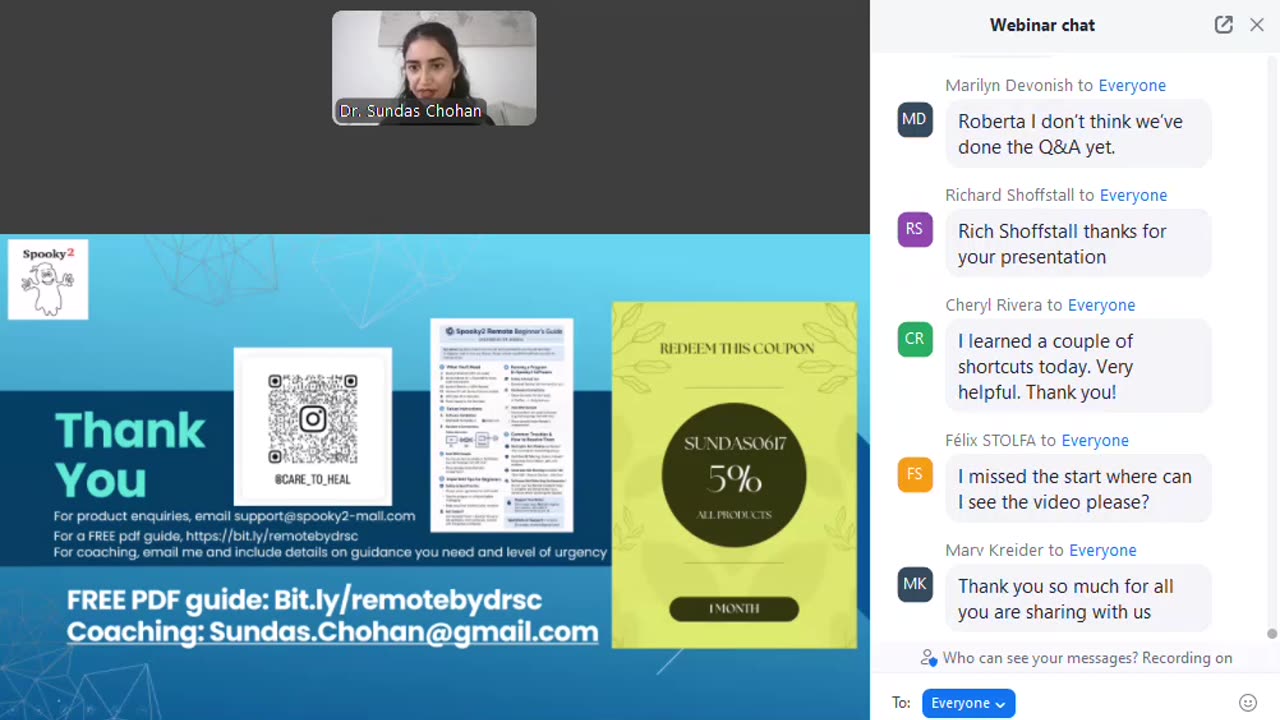
Task: Click 'Everyone' link after Félix STOLFA
Action: tap(1095, 440)
